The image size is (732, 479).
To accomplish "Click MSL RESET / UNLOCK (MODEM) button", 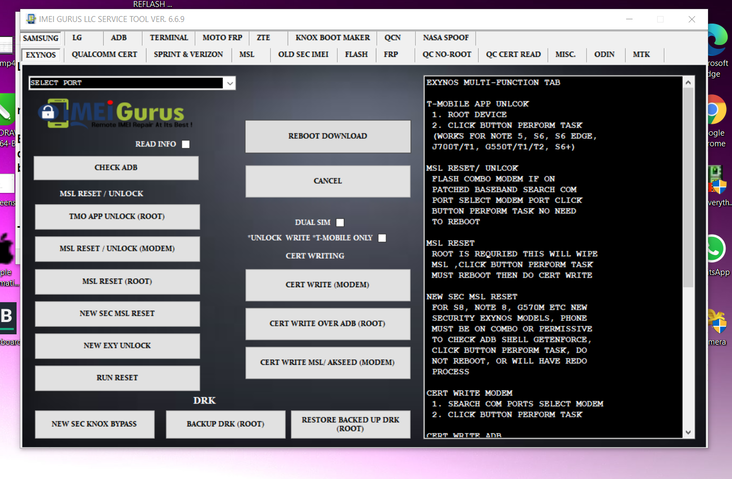I will [117, 249].
